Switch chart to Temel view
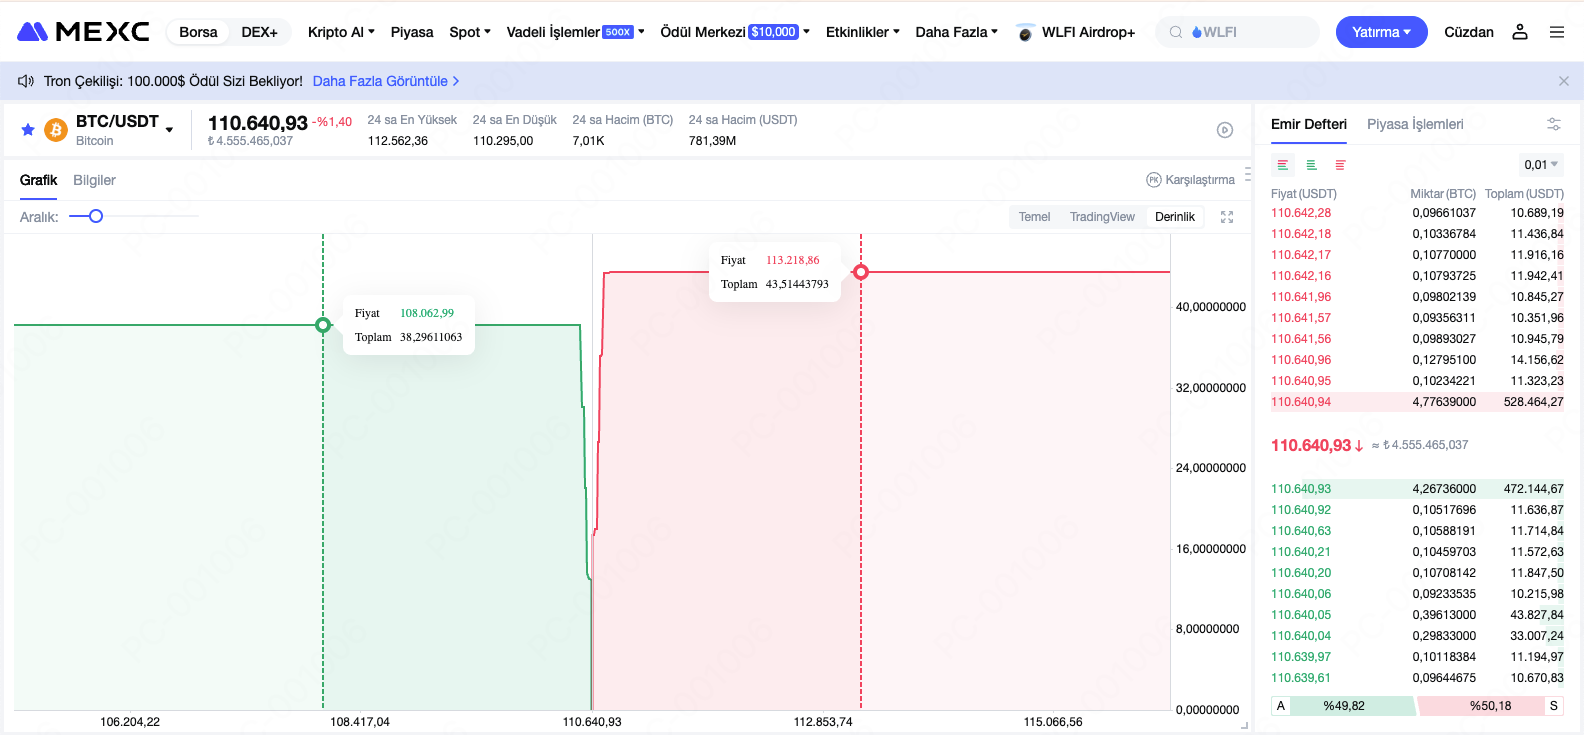 pyautogui.click(x=1034, y=217)
